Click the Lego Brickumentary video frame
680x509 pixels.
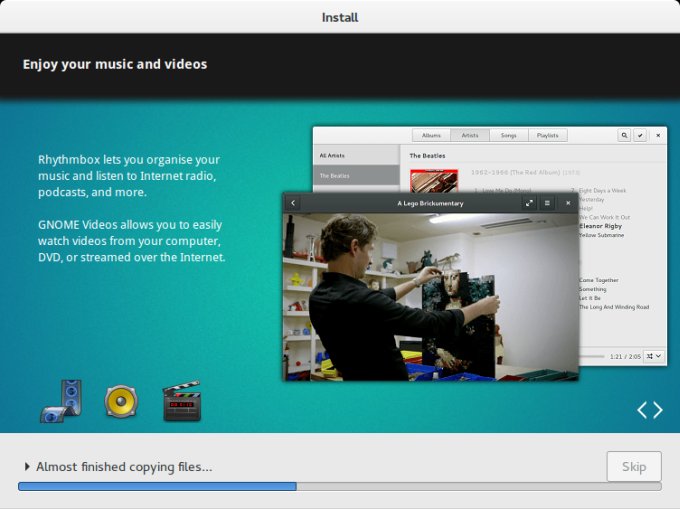click(431, 297)
